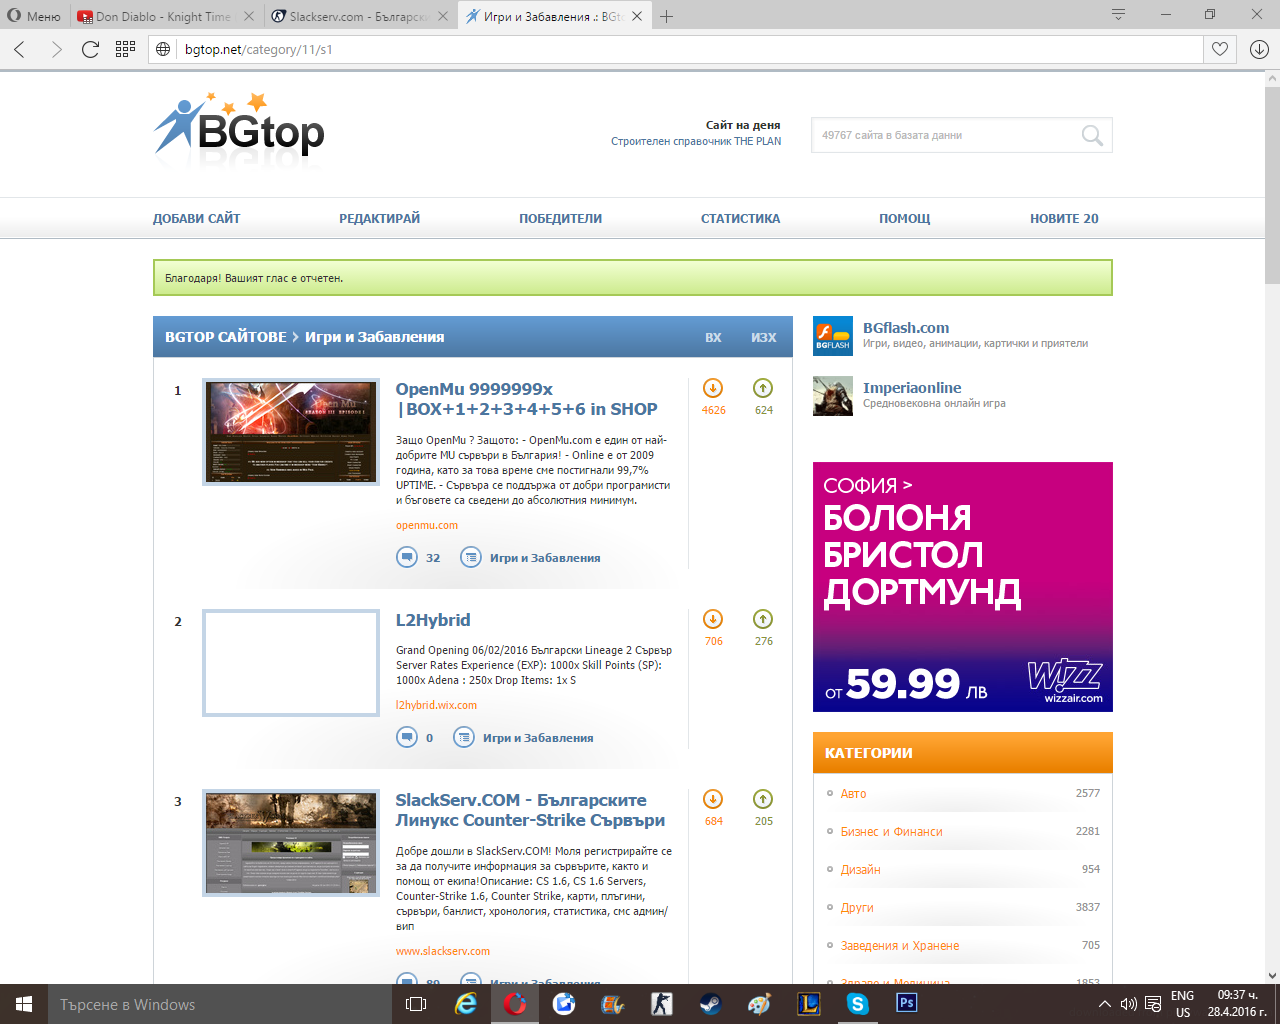This screenshot has width=1280, height=1024.
Task: Click the orange incoming arrow above 4626
Action: coord(713,388)
